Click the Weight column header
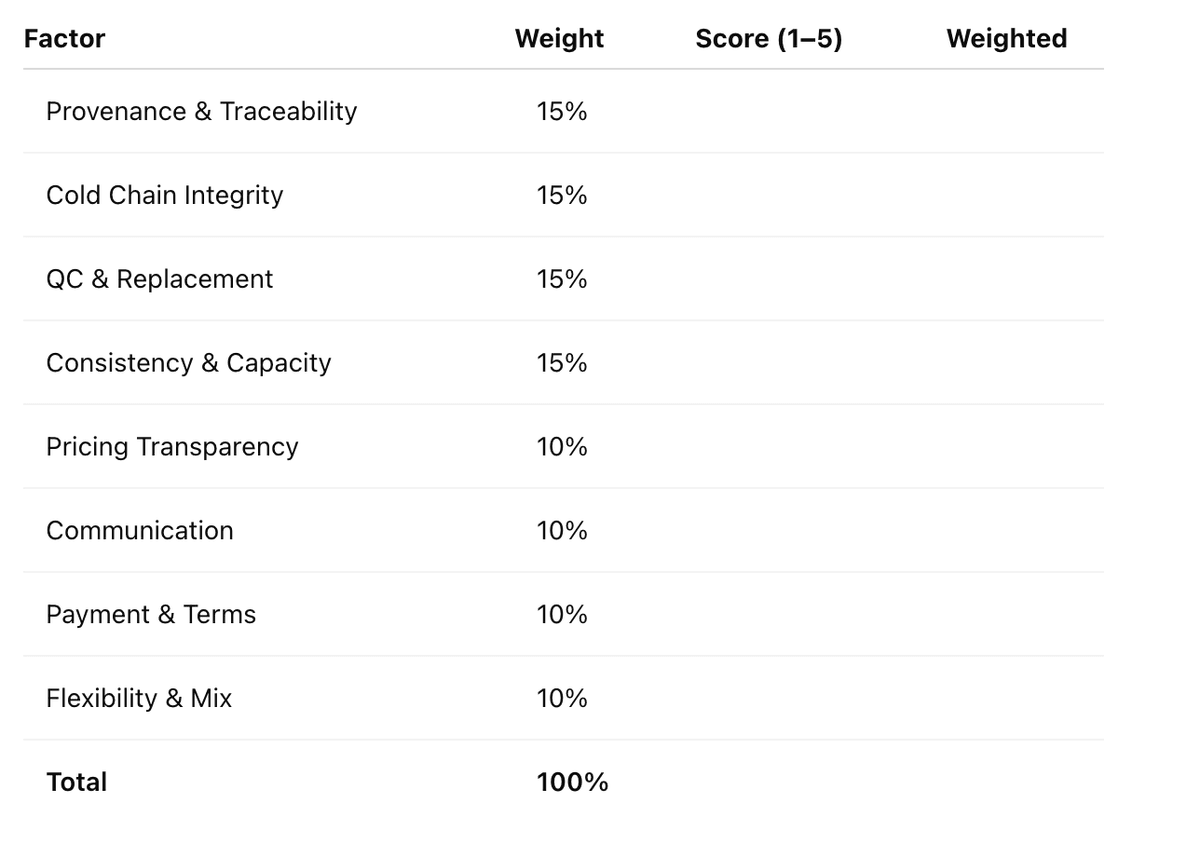Viewport: 1200px width, 842px height. click(559, 39)
